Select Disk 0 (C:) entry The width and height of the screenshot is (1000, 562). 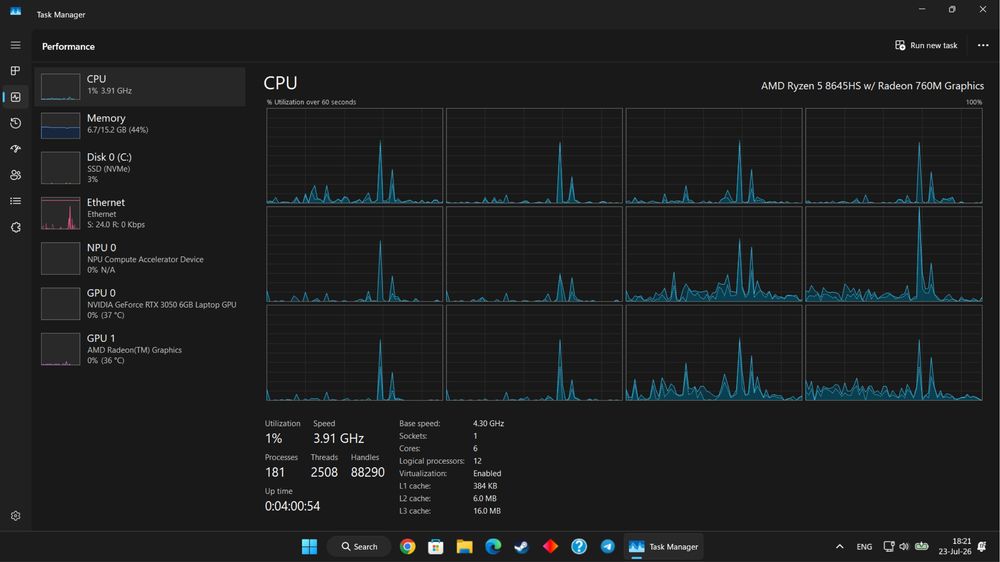tap(140, 168)
